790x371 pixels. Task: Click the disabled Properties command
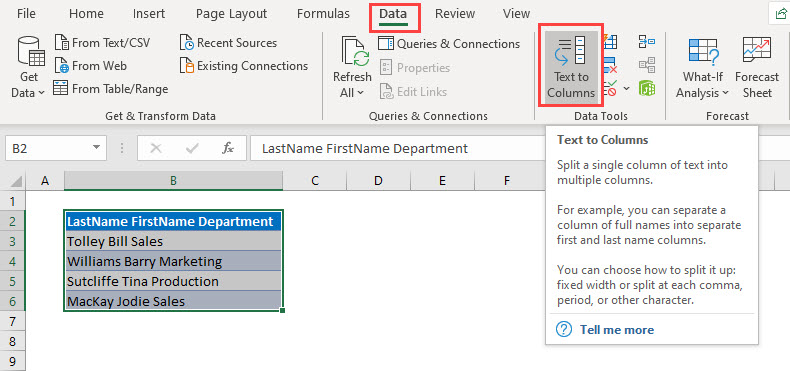click(414, 68)
